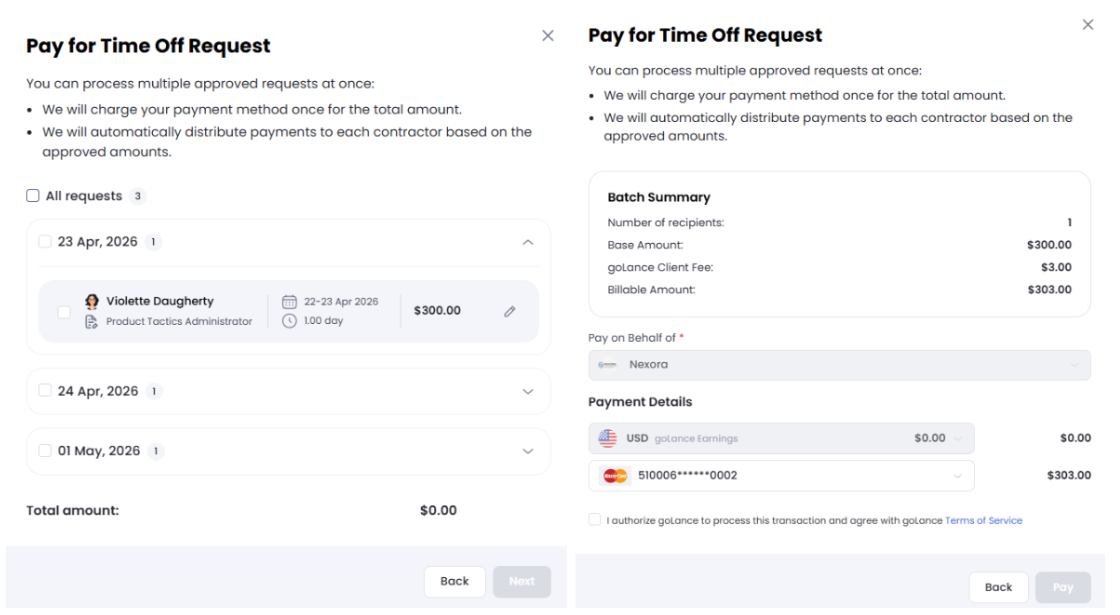Image resolution: width=1120 pixels, height=615 pixels.
Task: Expand the 24 Apr, 2026 section
Action: tap(529, 392)
